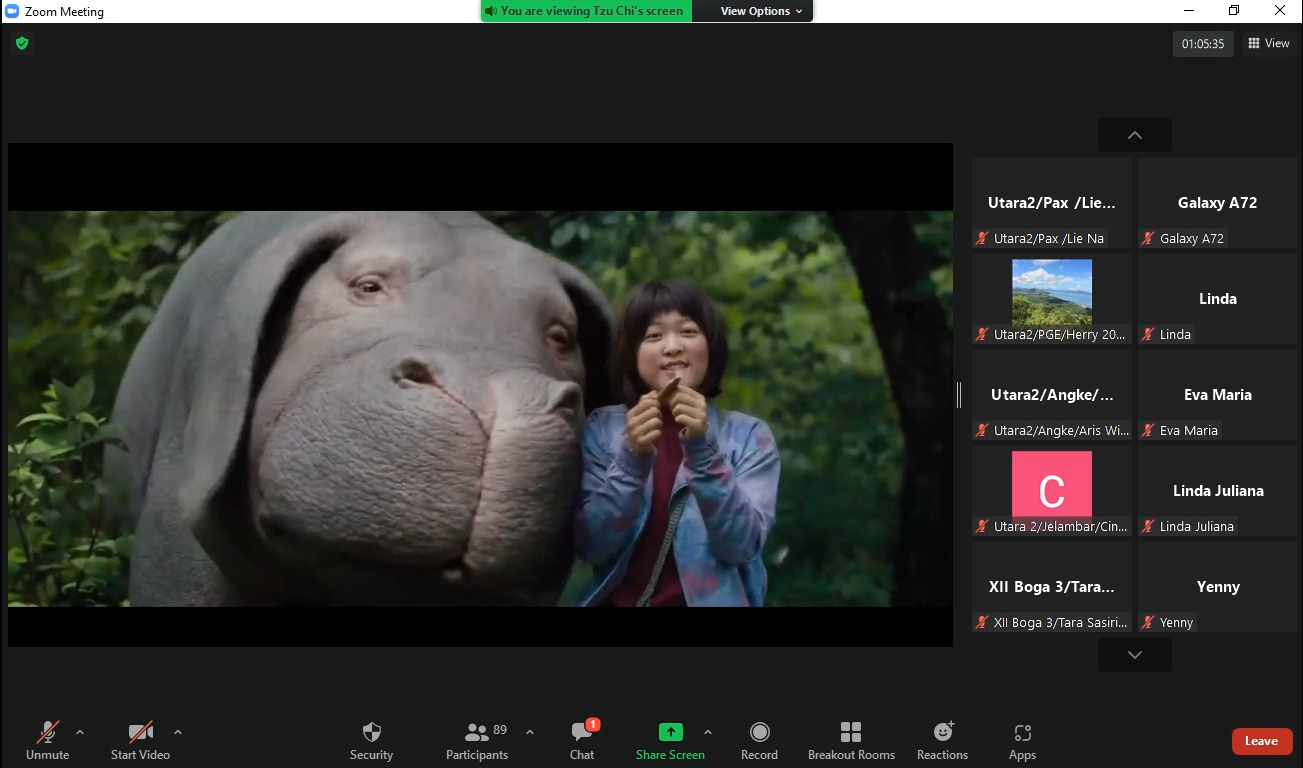Open video options arrow next to Start Video
Image resolution: width=1303 pixels, height=768 pixels.
[x=178, y=732]
